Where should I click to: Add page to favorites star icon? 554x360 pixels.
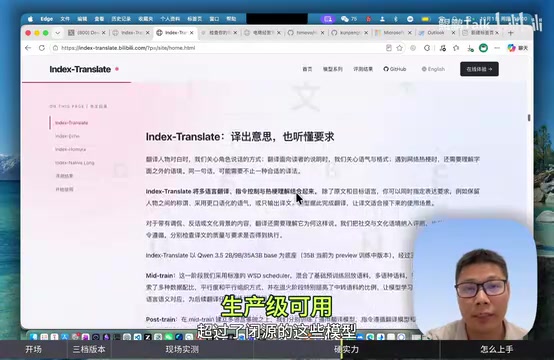pyautogui.click(x=399, y=48)
